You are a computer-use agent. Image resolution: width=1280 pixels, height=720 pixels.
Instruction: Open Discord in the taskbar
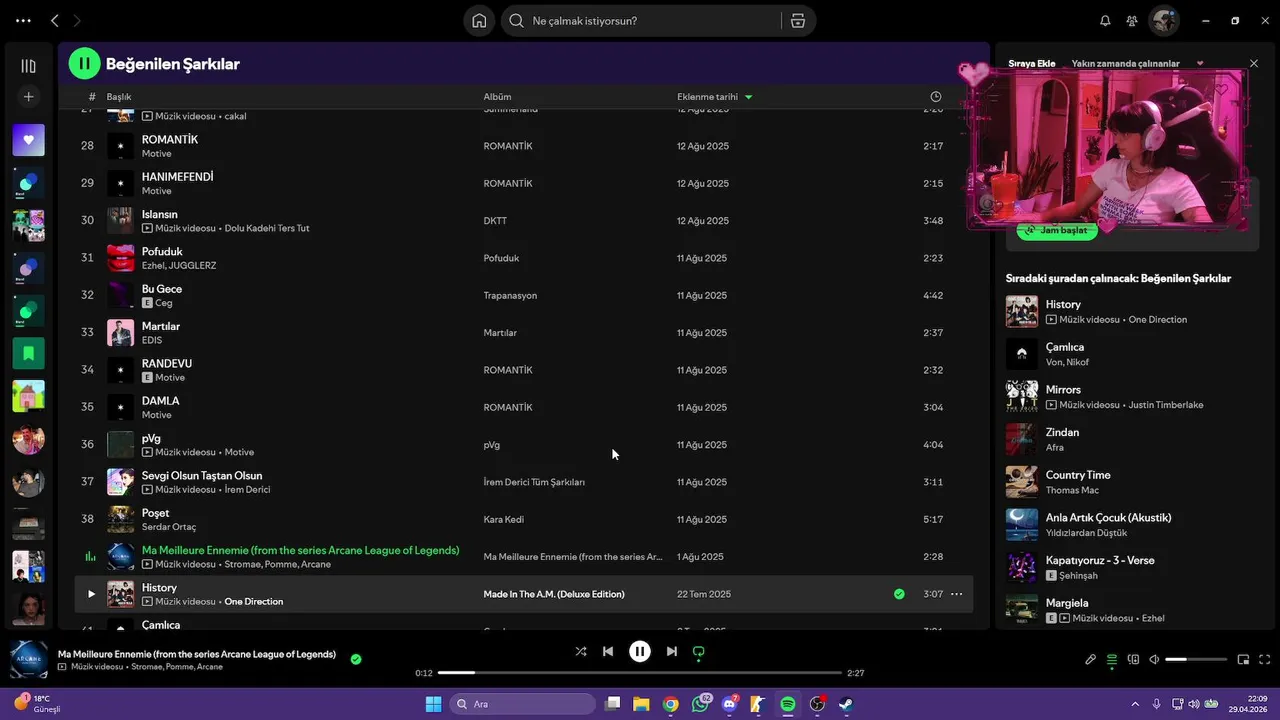click(730, 704)
